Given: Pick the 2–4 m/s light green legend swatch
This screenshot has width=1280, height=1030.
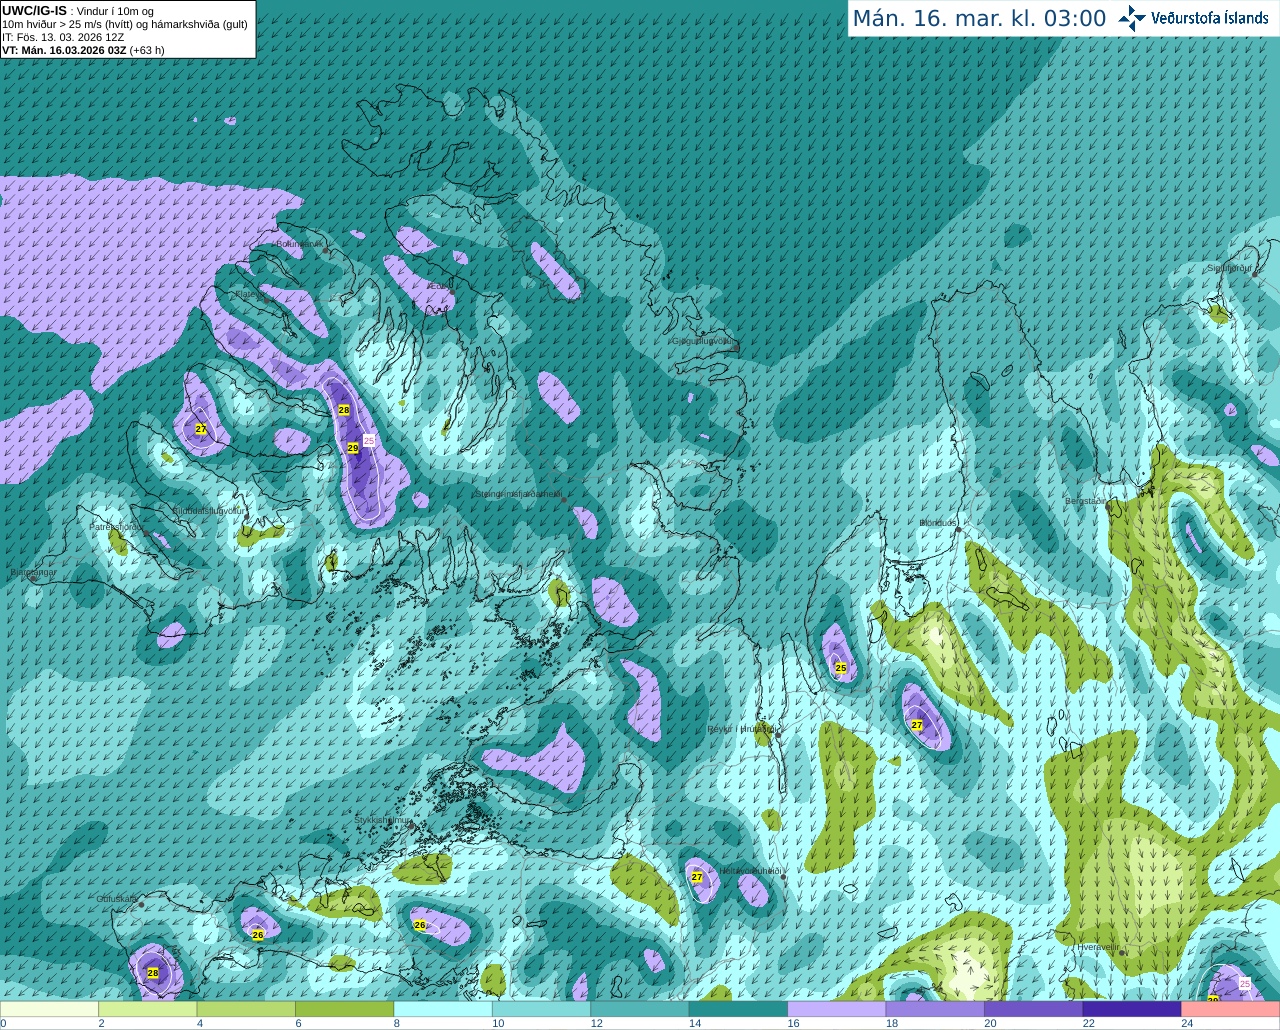Looking at the screenshot, I should click(148, 1009).
